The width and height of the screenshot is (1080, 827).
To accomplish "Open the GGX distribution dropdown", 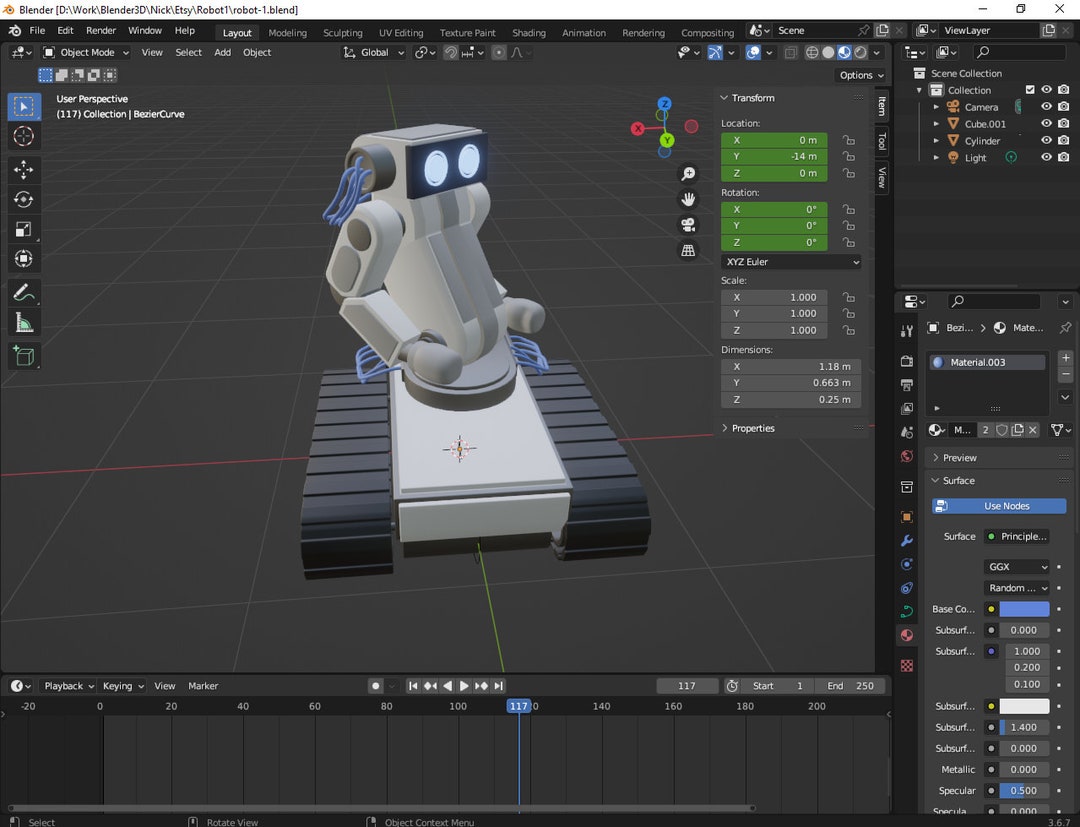I will tap(1017, 567).
